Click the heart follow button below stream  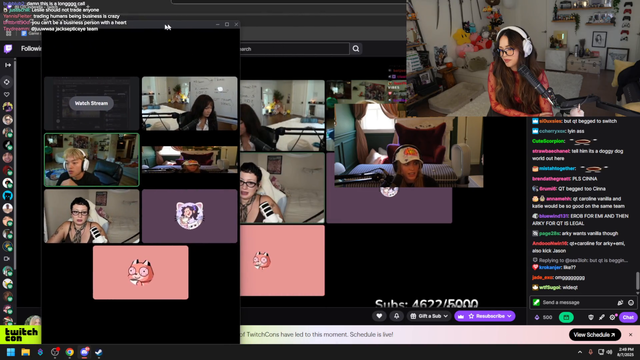(x=379, y=316)
